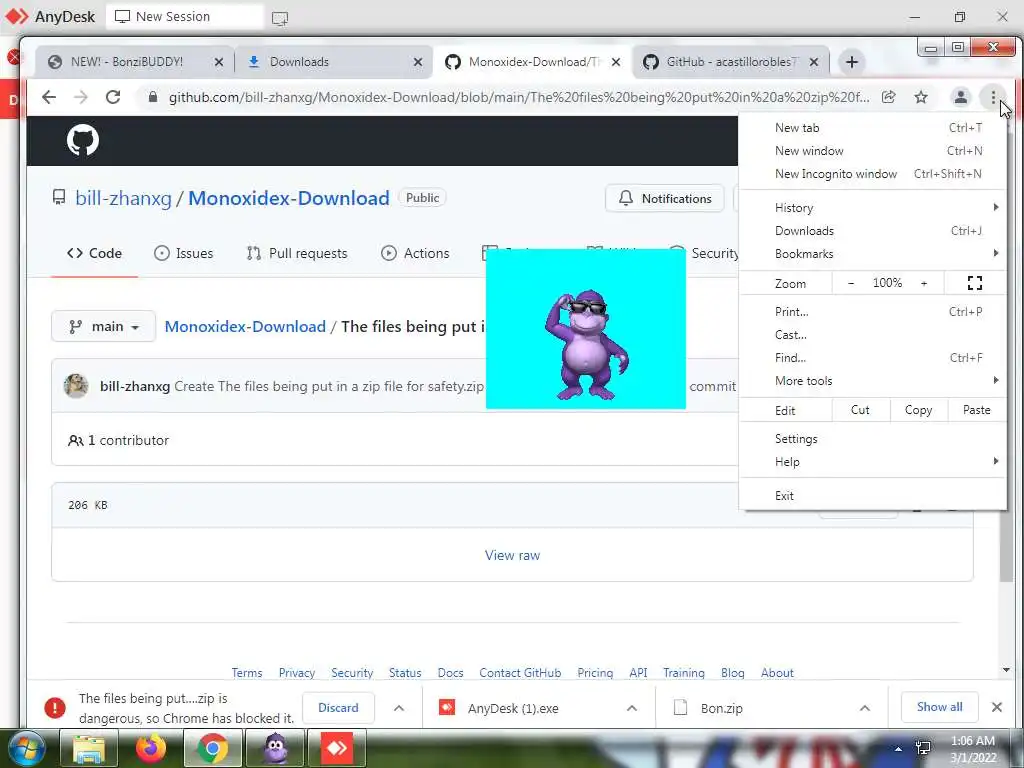
Task: Click the GitHub Octocat logo
Action: [83, 140]
